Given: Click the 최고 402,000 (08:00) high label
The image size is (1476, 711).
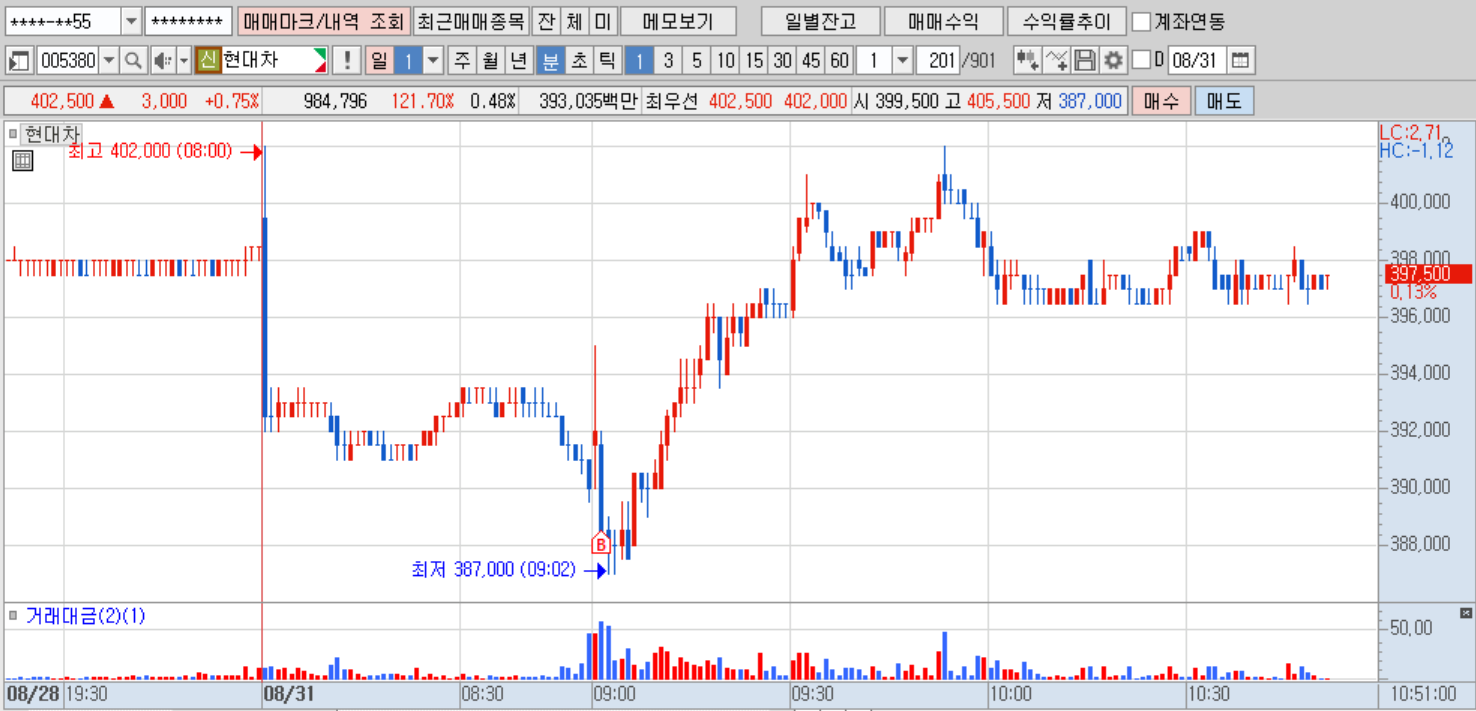Looking at the screenshot, I should [150, 151].
